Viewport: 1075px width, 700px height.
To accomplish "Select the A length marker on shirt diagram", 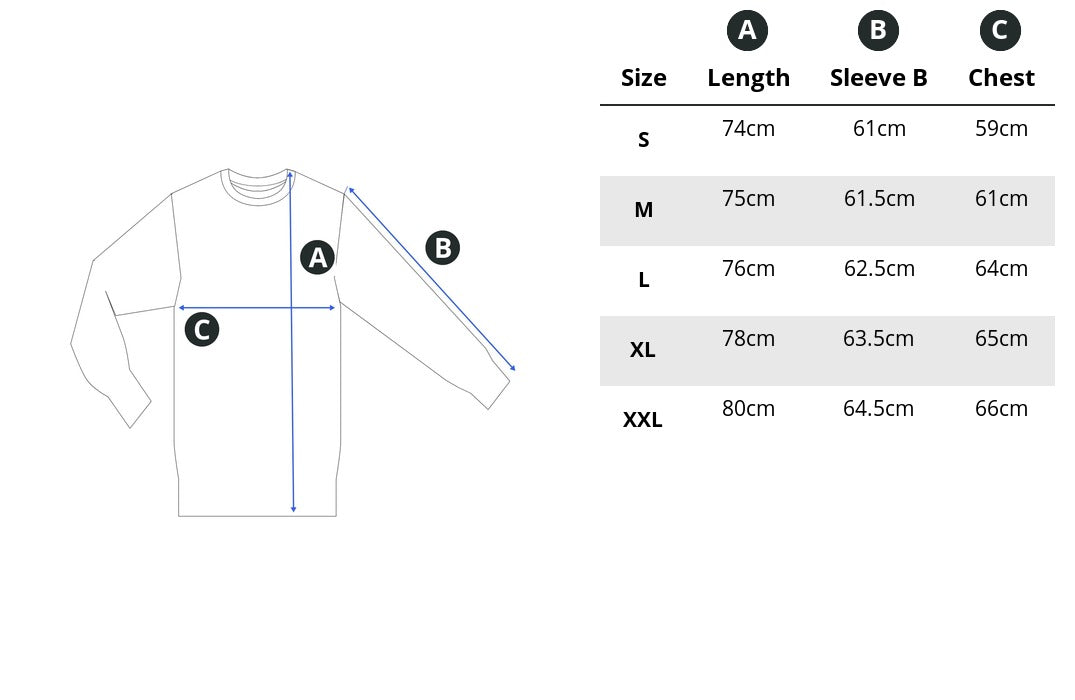I will [x=318, y=257].
